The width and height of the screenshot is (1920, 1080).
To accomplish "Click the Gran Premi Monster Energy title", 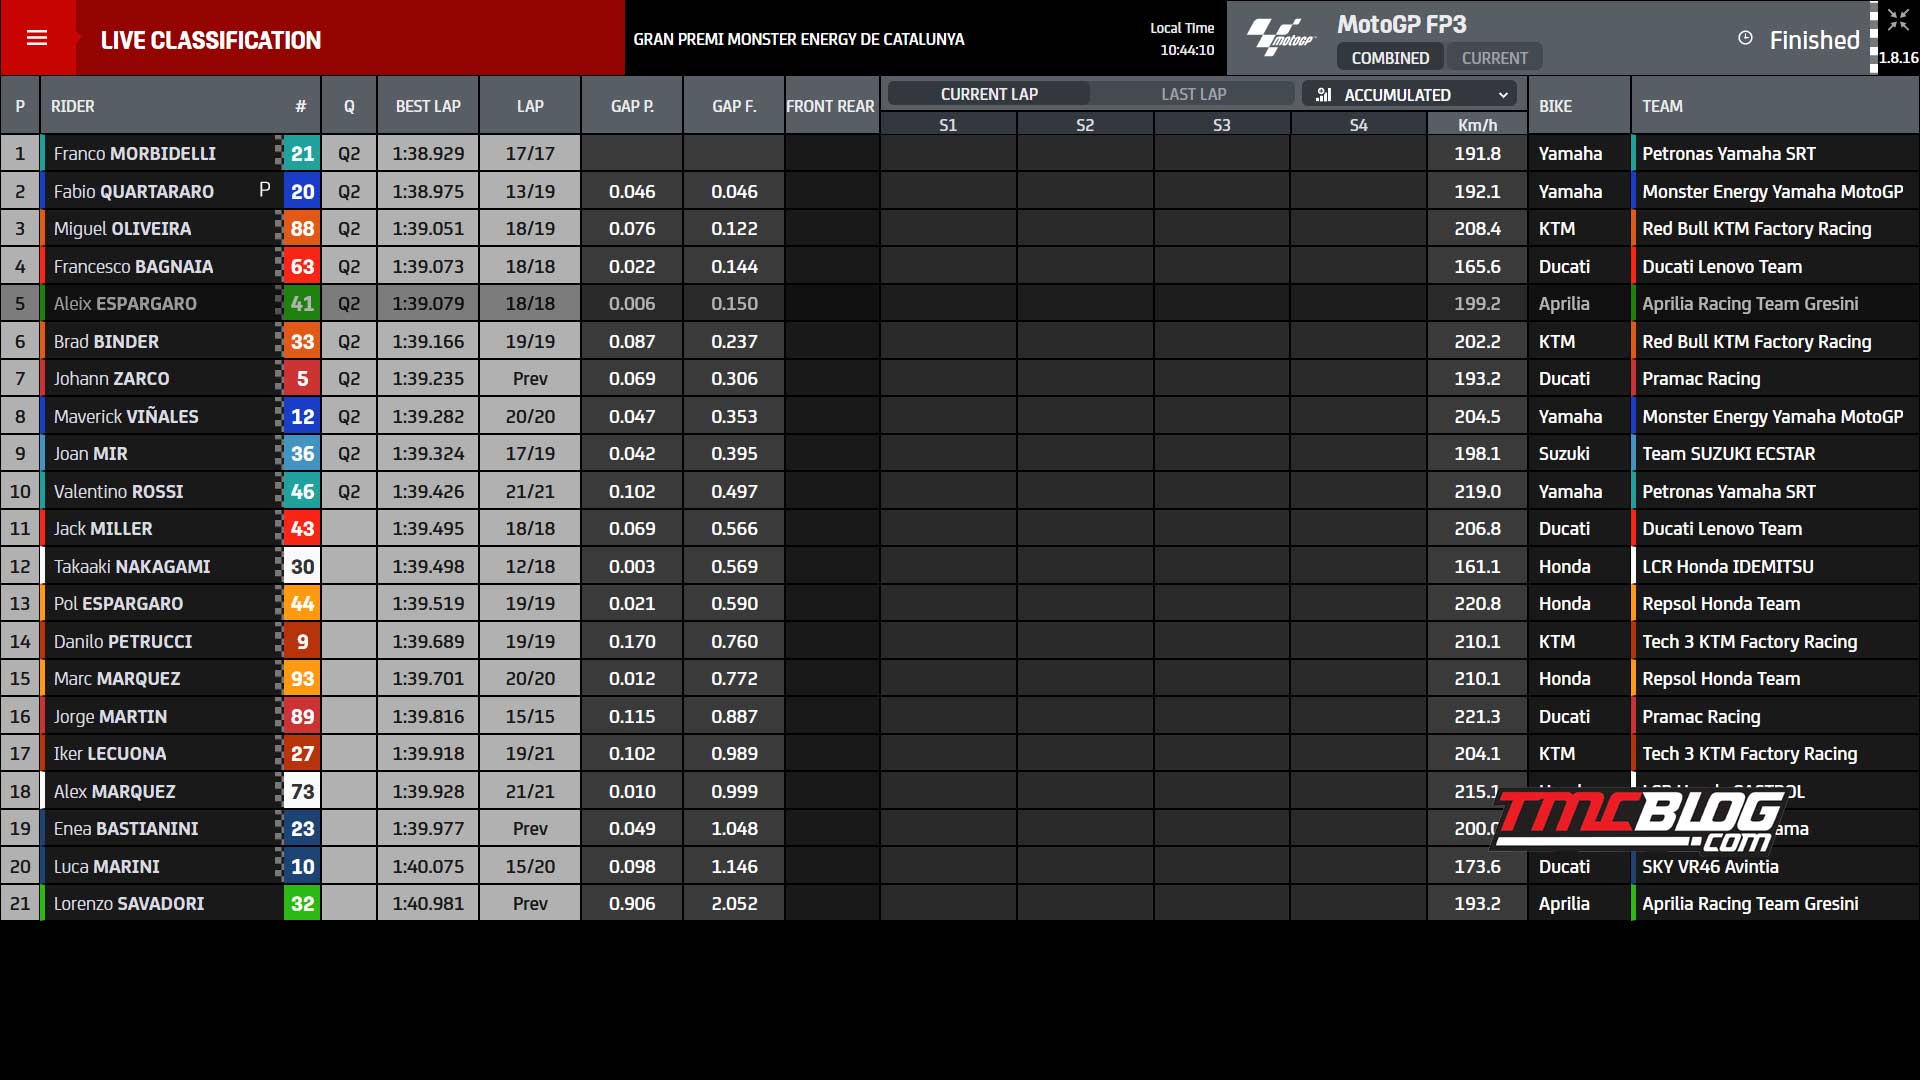I will 799,39.
